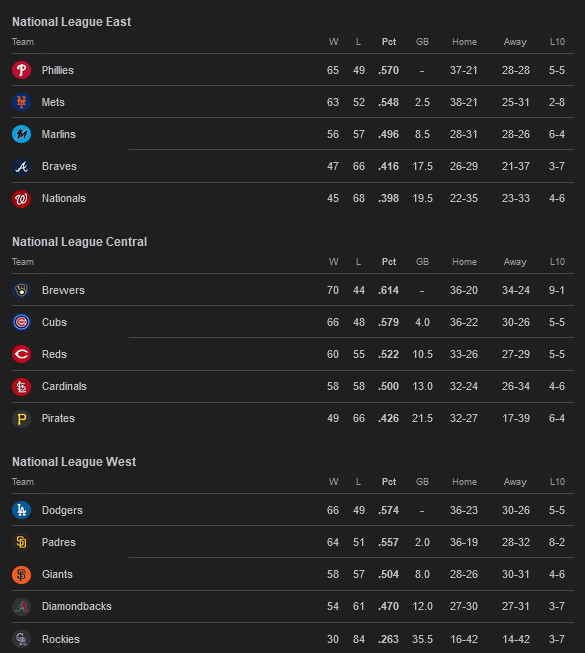Screen dimensions: 585x653
Task: Sort National League West by L10 column
Action: tap(557, 481)
